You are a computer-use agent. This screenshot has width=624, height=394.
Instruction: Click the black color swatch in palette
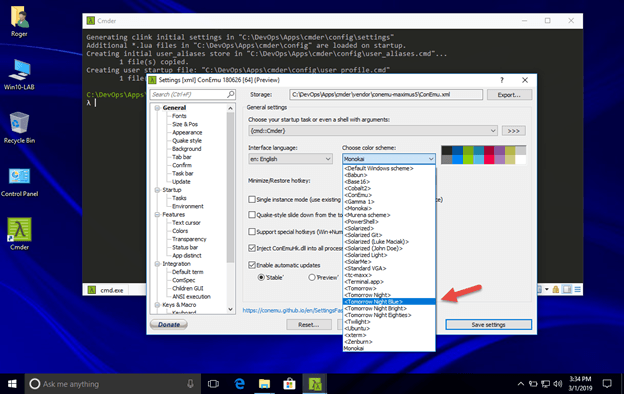(447, 150)
